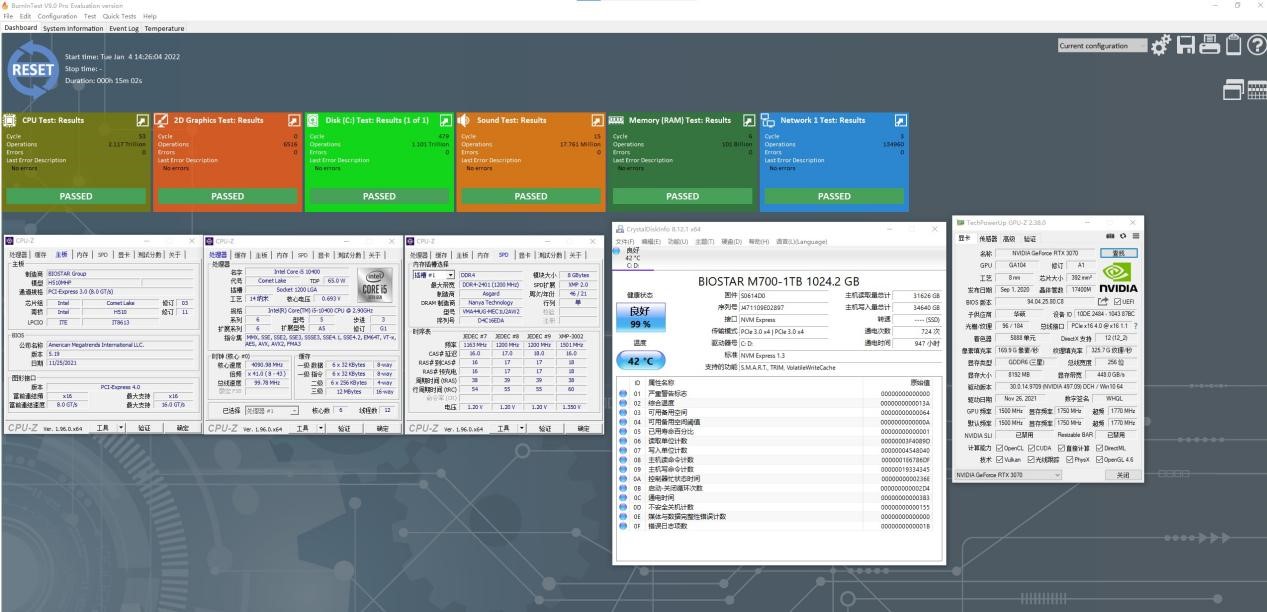Click the save floppy disk icon
1267x612 pixels.
pyautogui.click(x=1186, y=45)
